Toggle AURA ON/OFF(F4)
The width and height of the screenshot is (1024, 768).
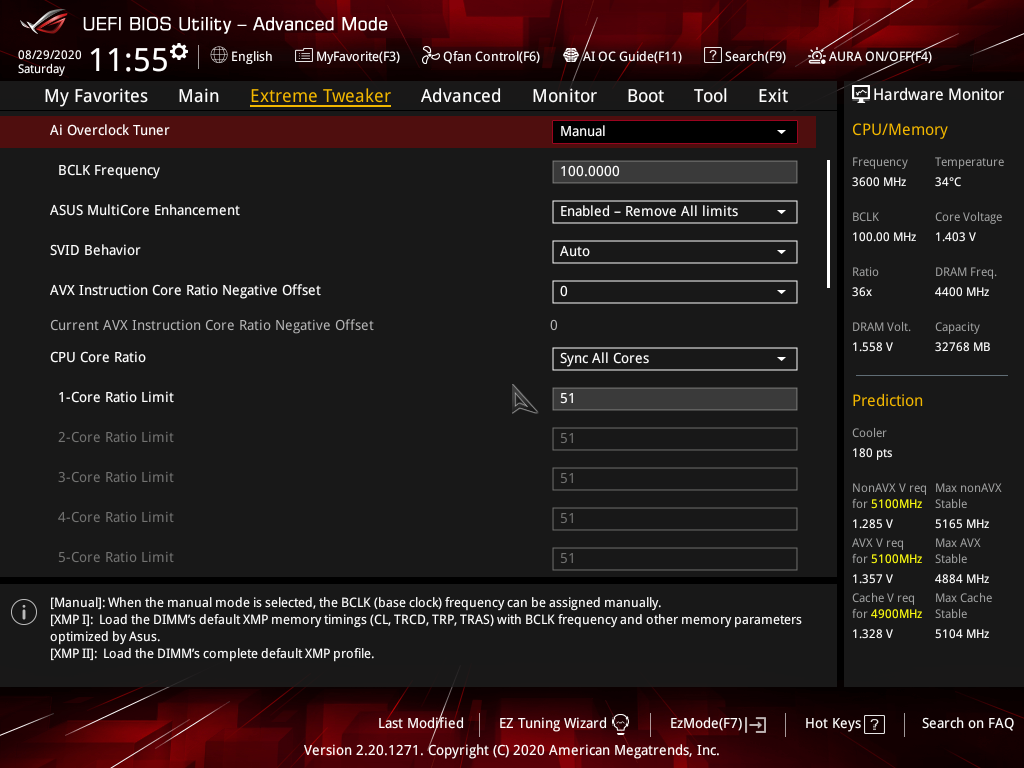870,56
